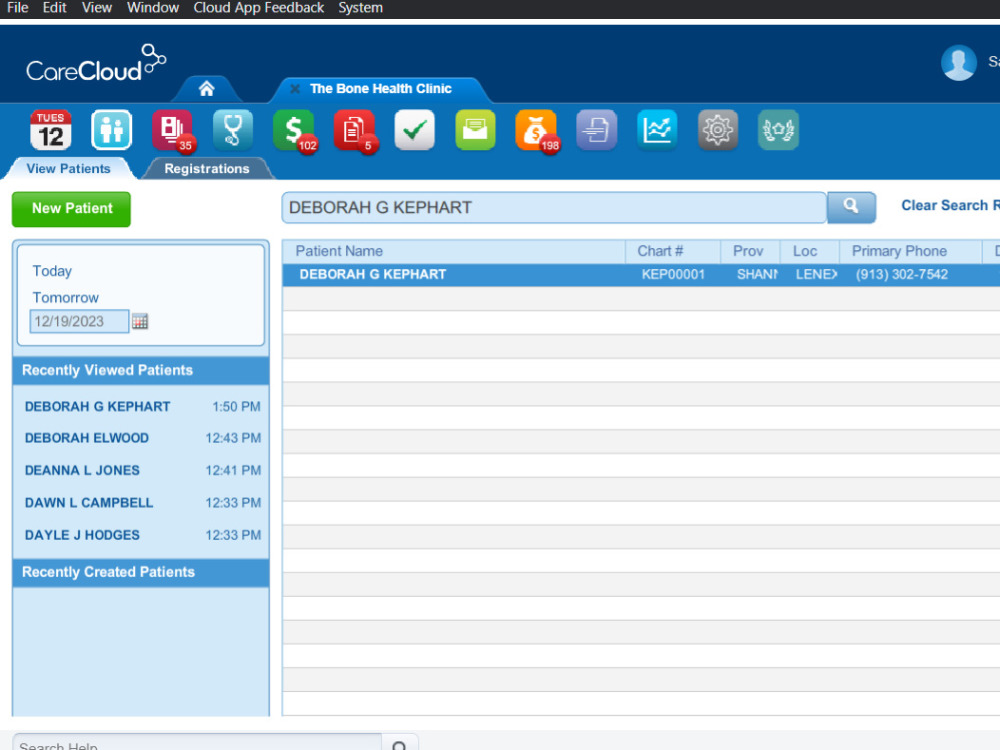Select the DEBORAH G KEPHART result row name

click(372, 274)
